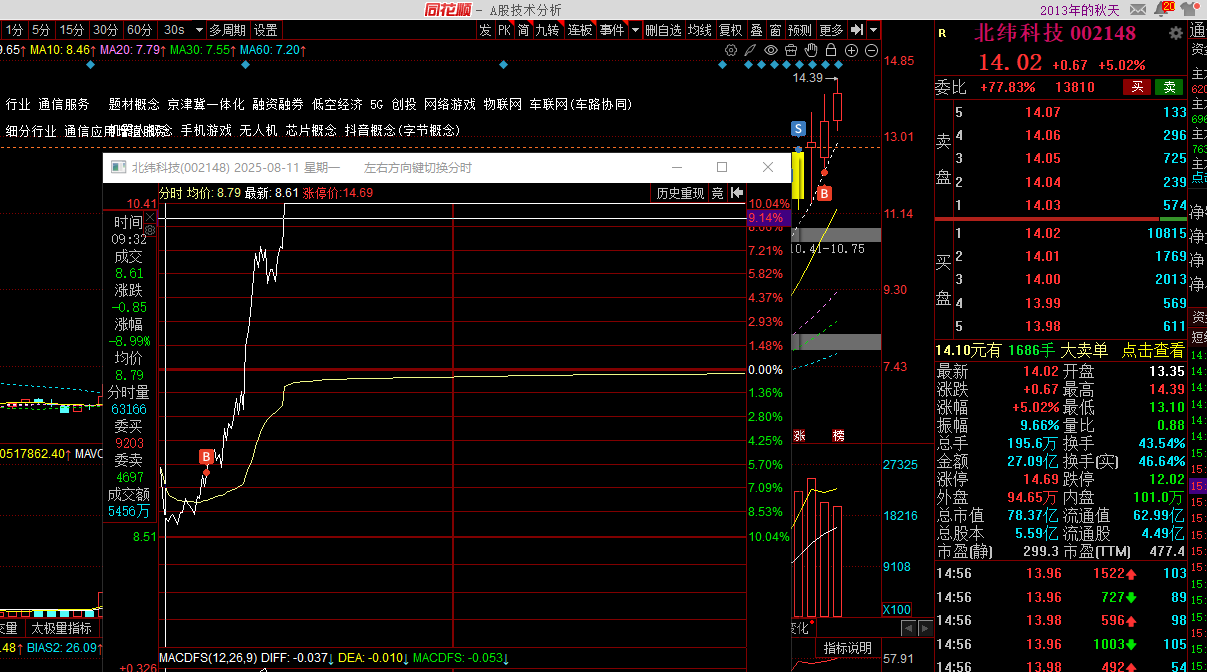Click the 竞 auction button in popup
Image resolution: width=1207 pixels, height=672 pixels.
pos(718,193)
